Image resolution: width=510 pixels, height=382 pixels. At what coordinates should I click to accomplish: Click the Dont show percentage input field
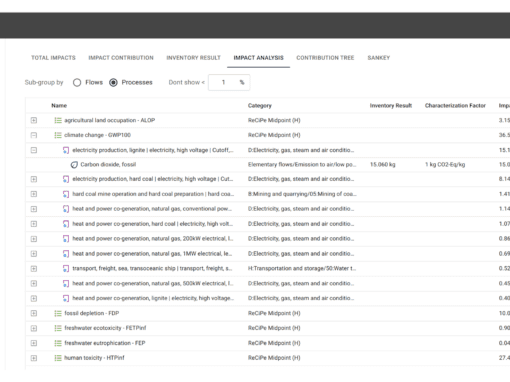(x=229, y=82)
